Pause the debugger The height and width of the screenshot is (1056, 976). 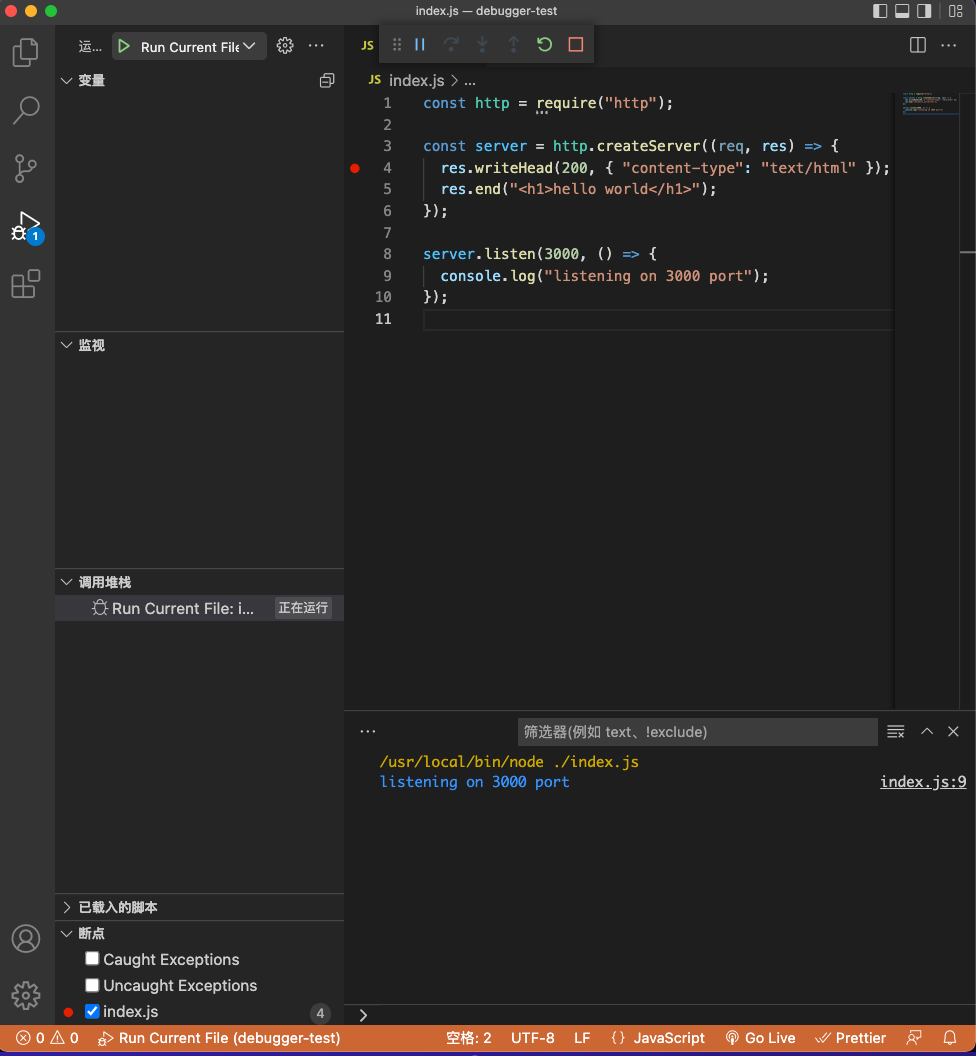click(x=420, y=44)
